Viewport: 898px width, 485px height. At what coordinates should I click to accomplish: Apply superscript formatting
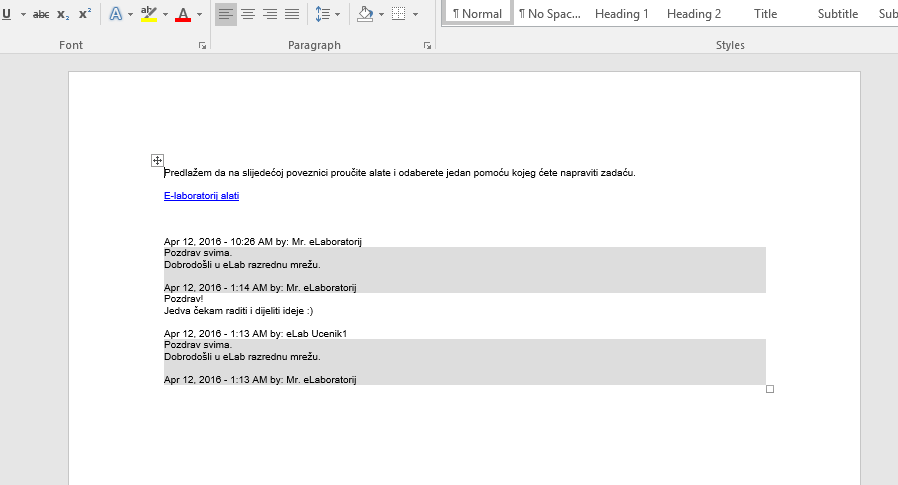click(85, 14)
